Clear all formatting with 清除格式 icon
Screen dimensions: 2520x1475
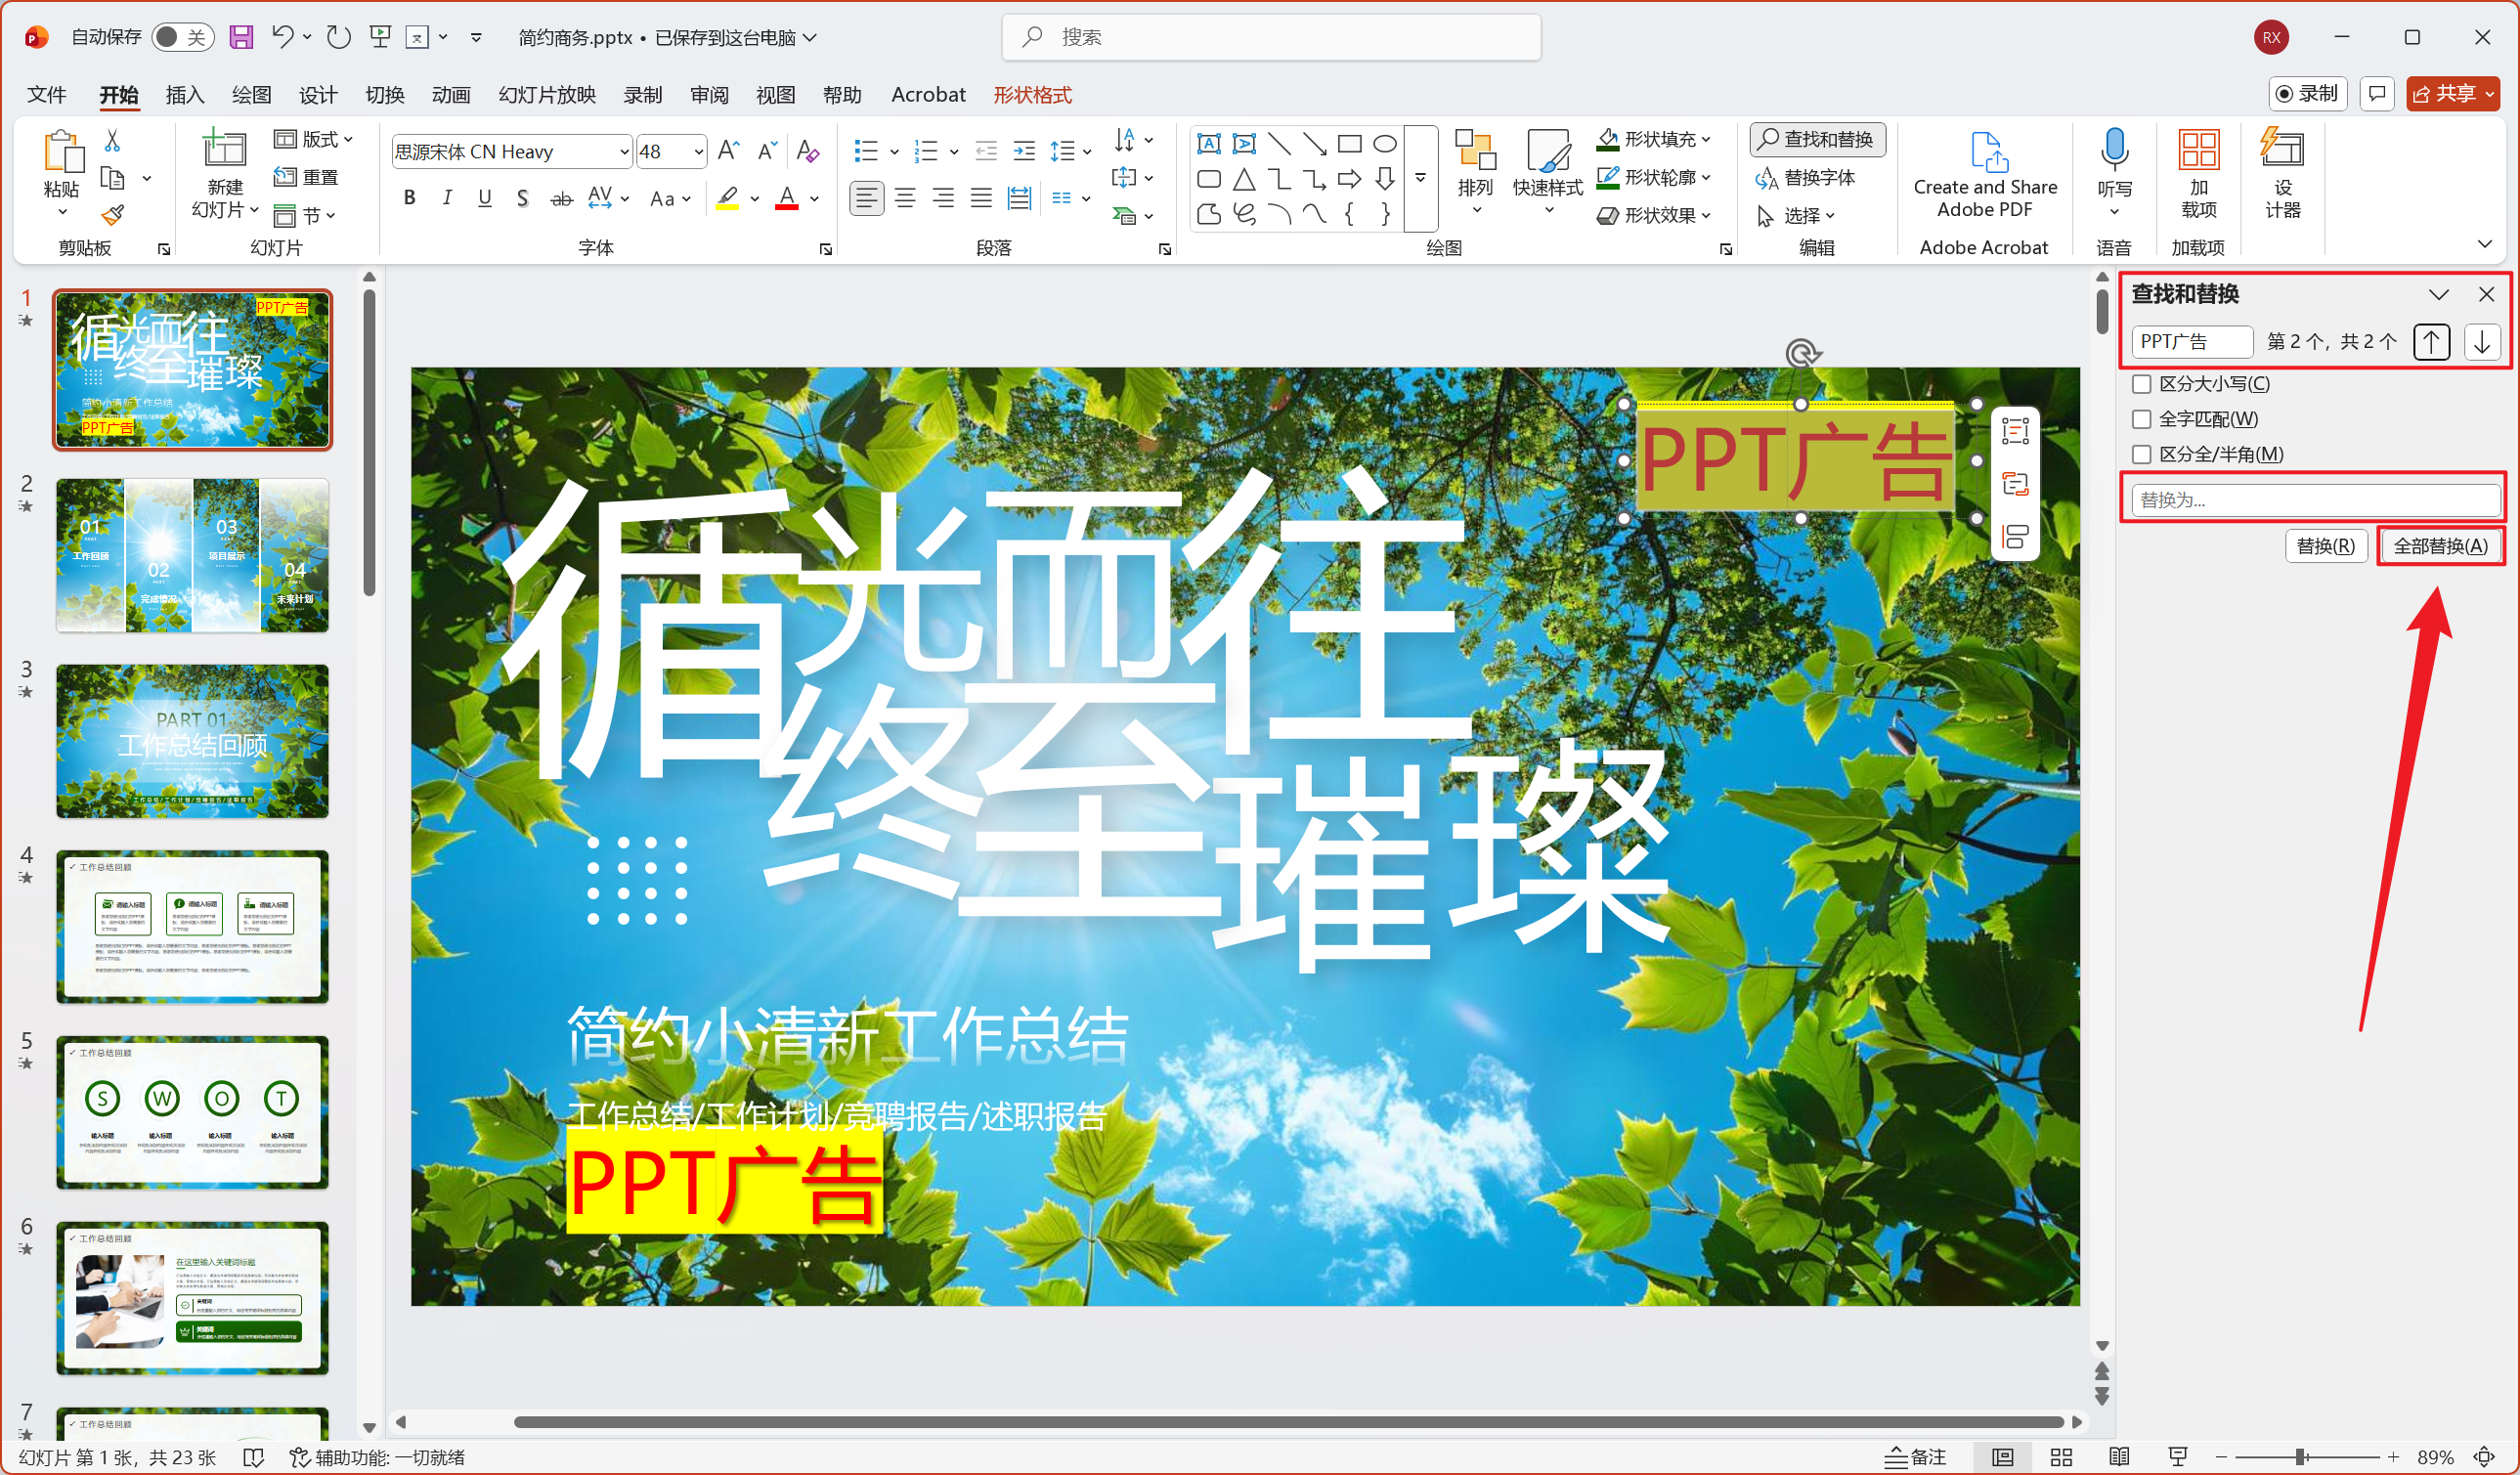pos(808,151)
